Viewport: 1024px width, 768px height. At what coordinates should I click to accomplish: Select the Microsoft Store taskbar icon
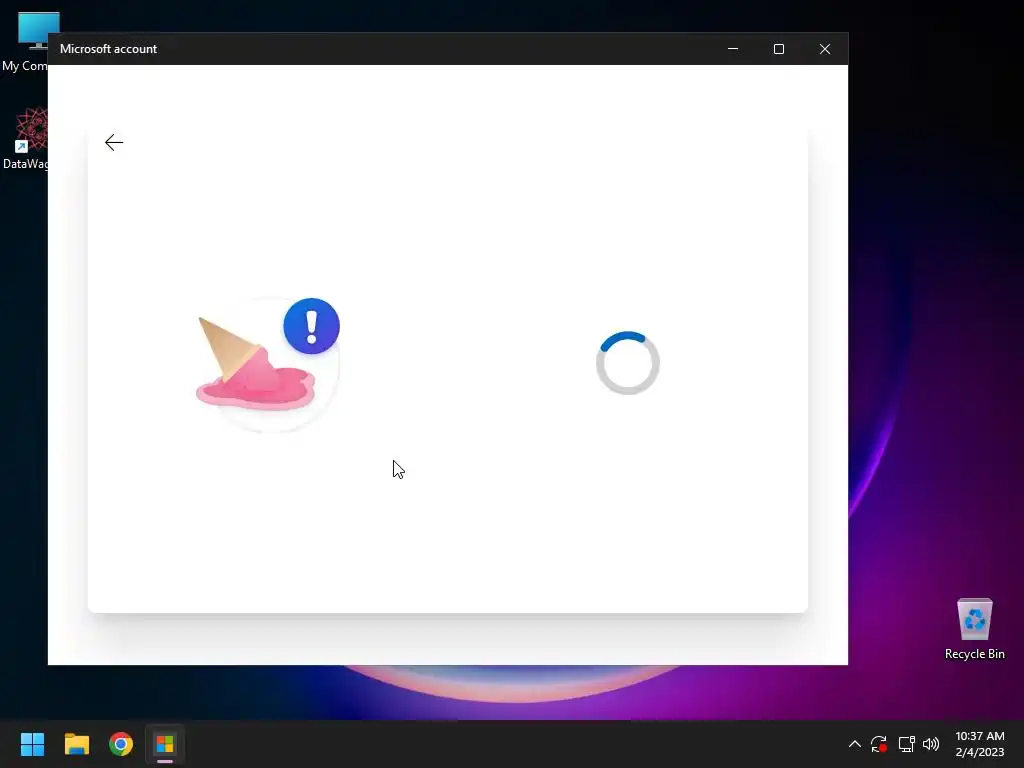(165, 744)
